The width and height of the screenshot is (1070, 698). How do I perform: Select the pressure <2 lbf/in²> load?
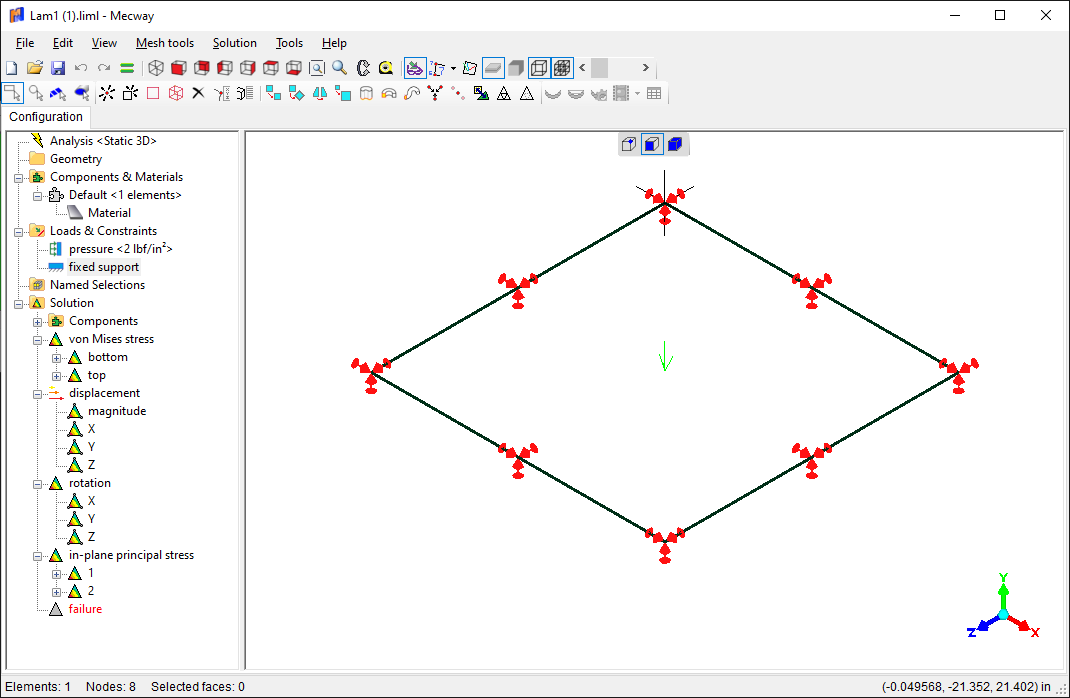tap(120, 248)
